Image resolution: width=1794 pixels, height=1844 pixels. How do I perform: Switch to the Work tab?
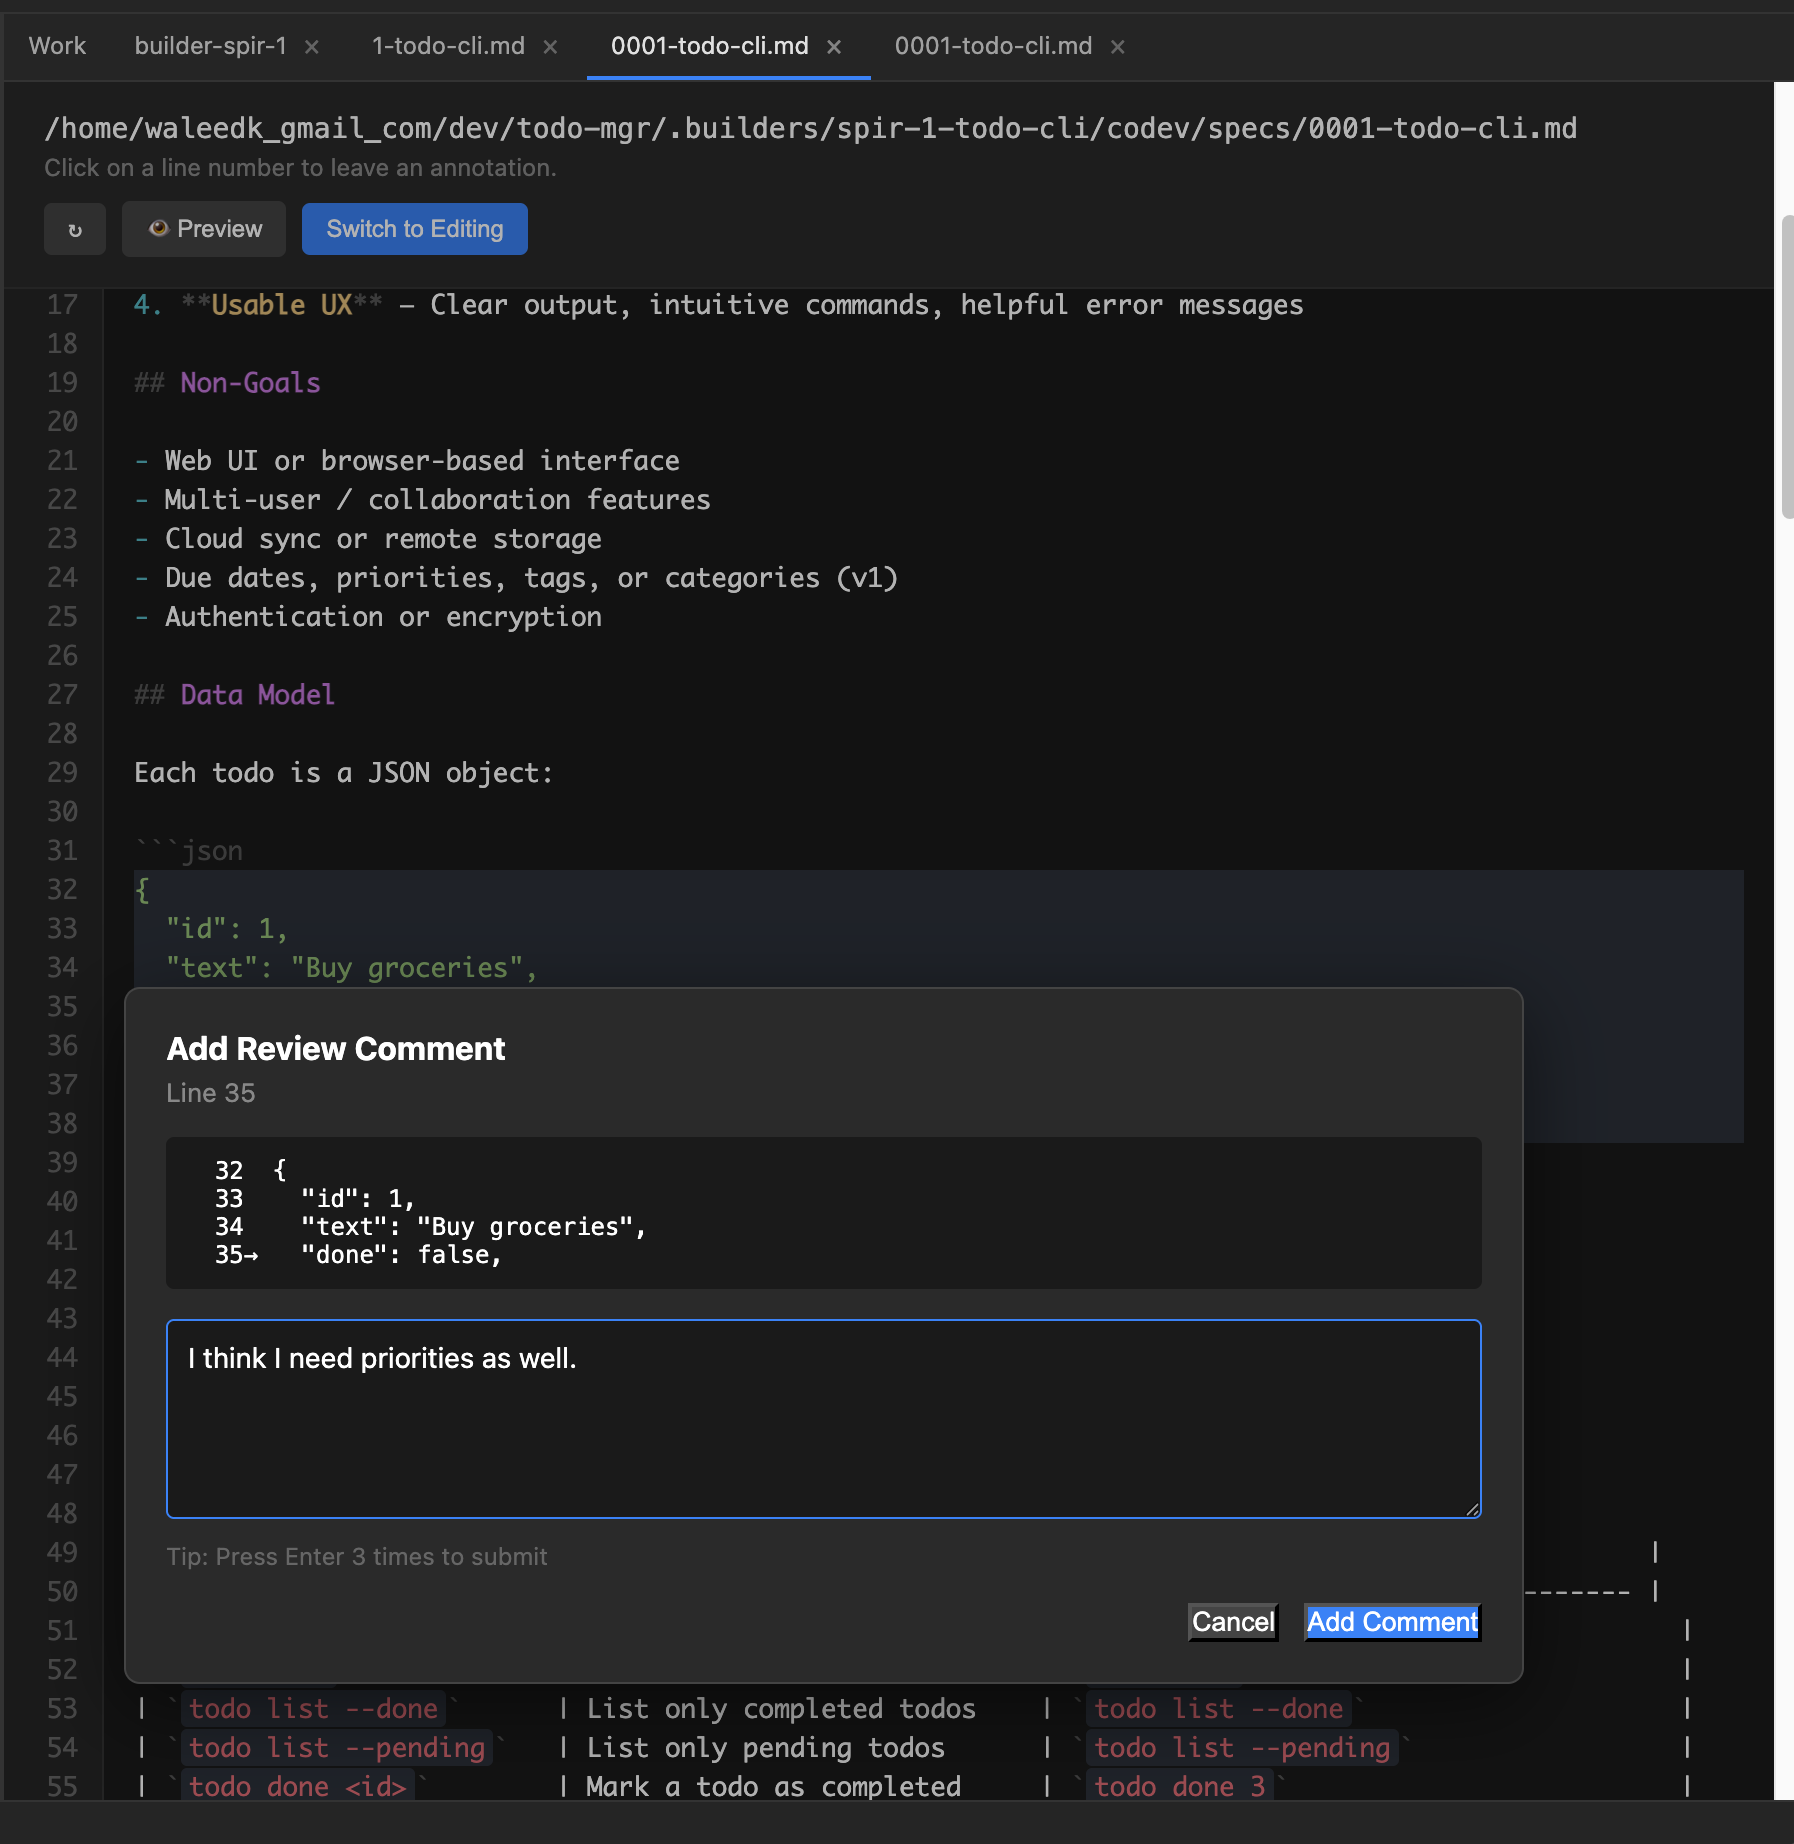[57, 46]
